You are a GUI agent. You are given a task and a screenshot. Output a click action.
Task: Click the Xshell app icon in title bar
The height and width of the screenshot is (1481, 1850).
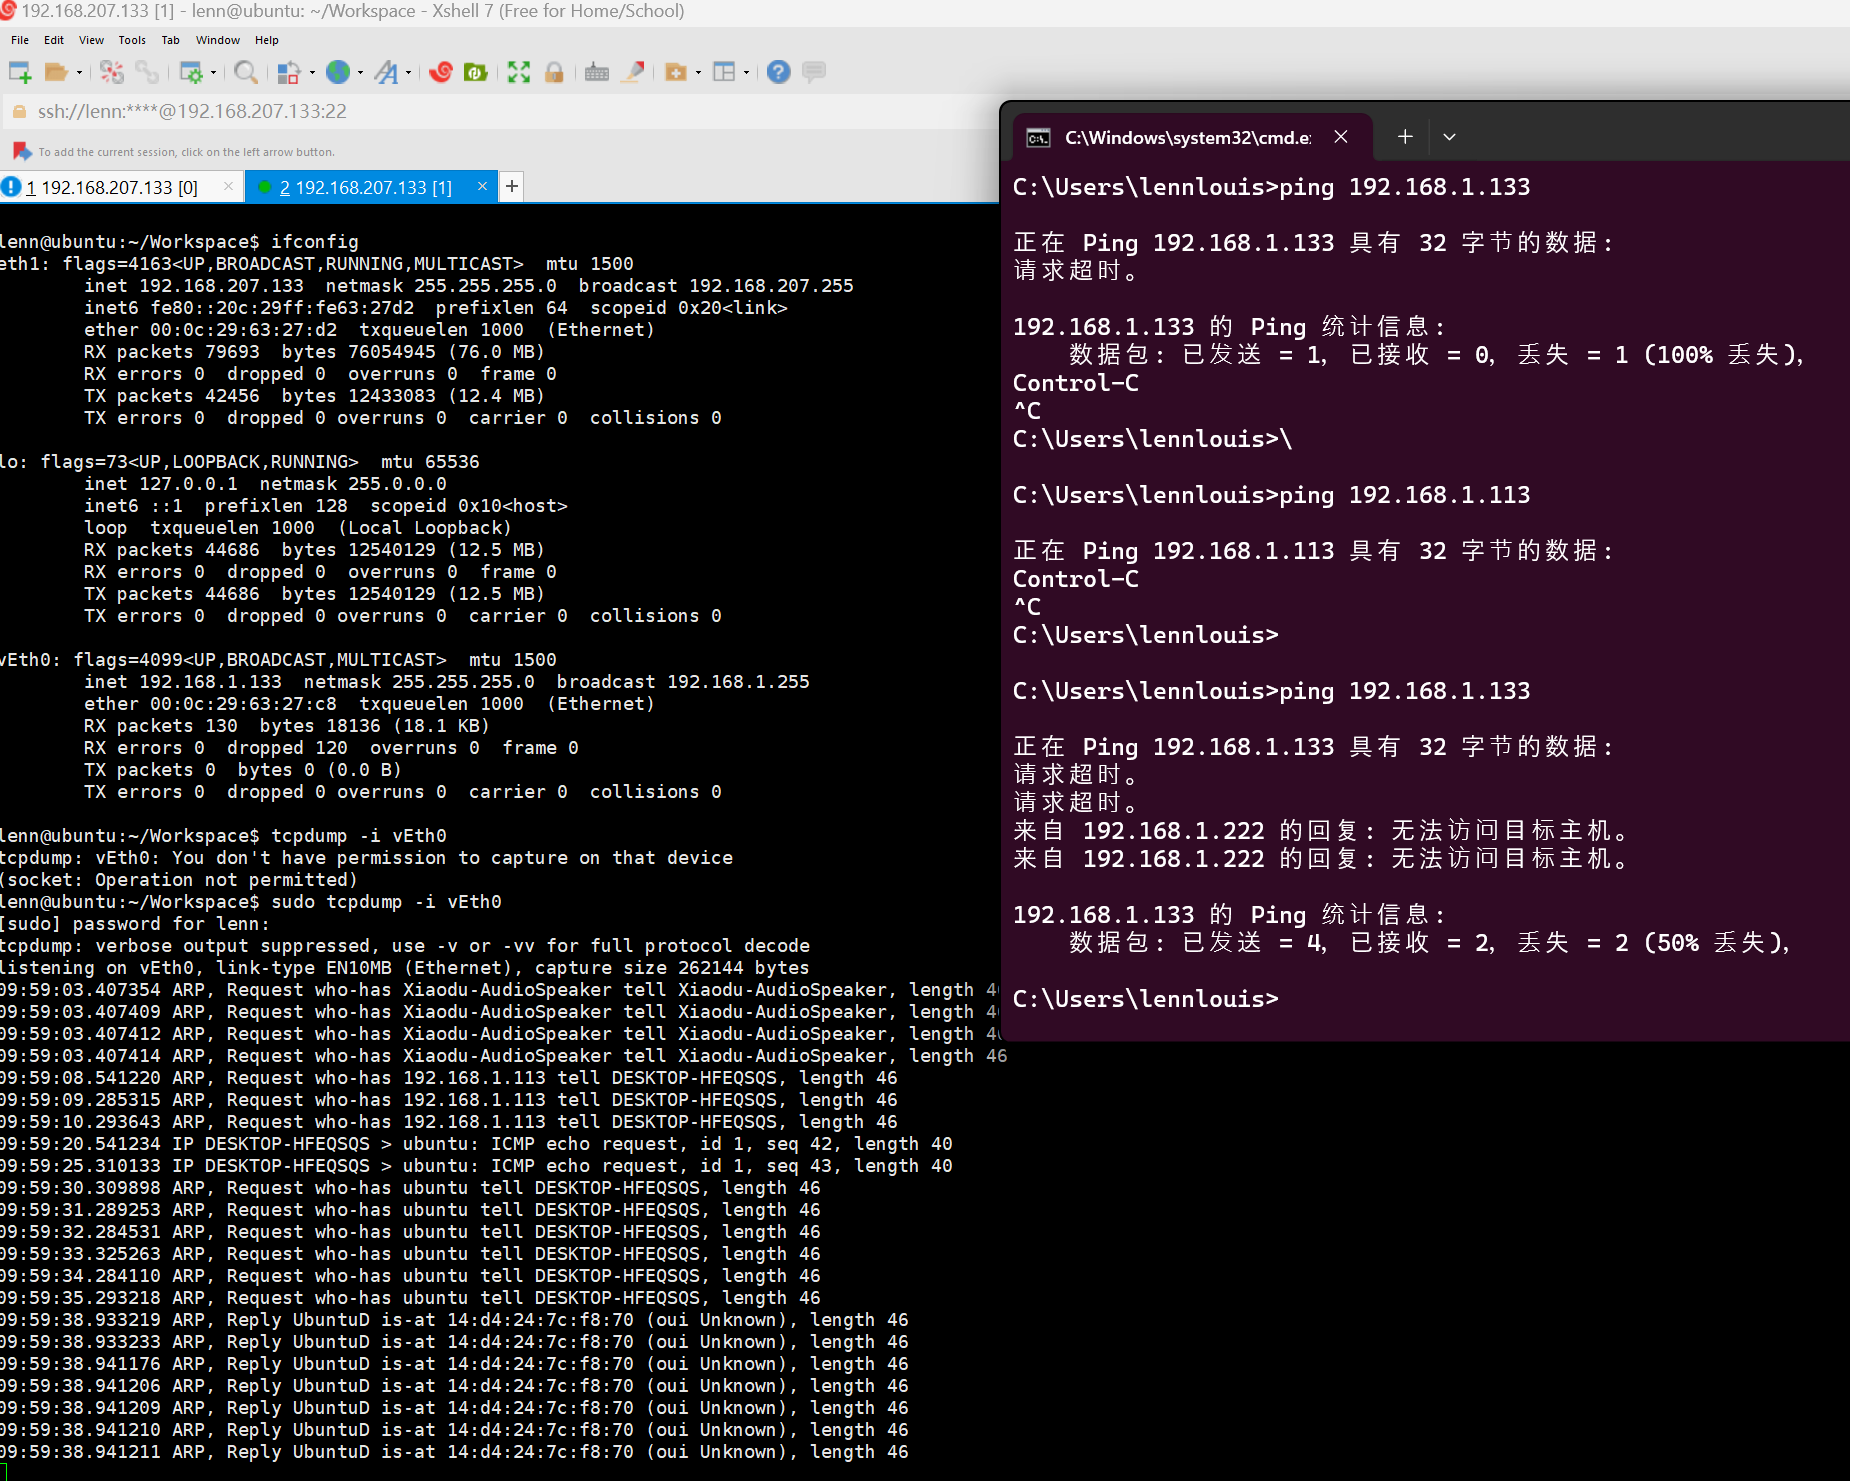(8, 11)
